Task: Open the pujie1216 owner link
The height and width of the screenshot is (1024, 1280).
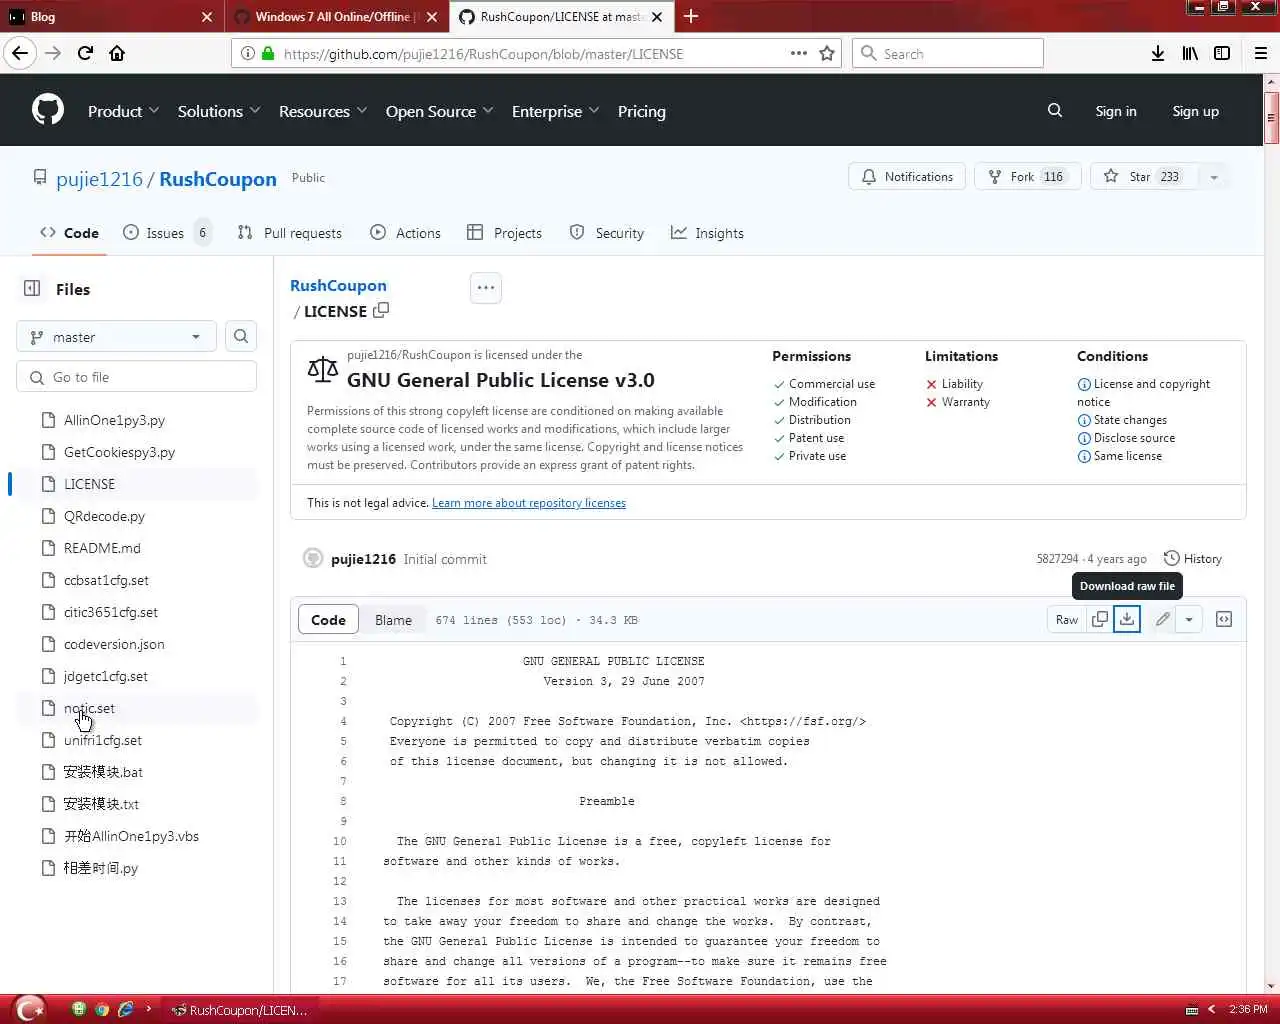Action: 100,179
